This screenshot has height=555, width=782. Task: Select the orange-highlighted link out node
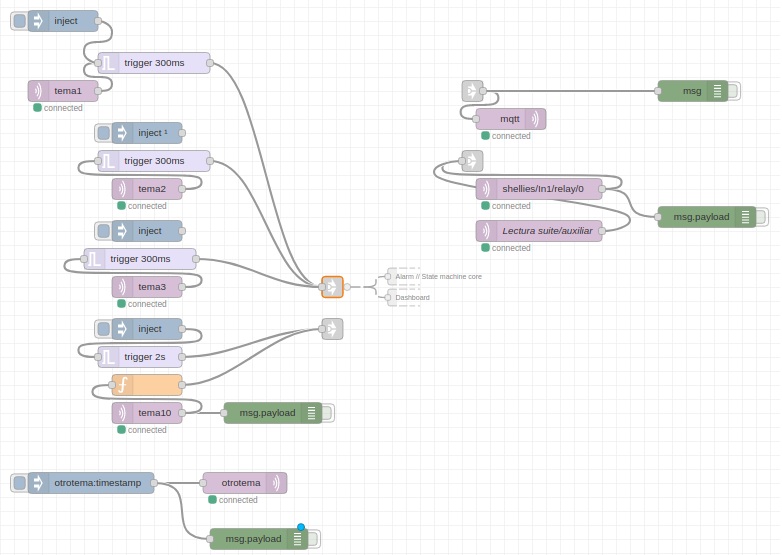coord(332,287)
